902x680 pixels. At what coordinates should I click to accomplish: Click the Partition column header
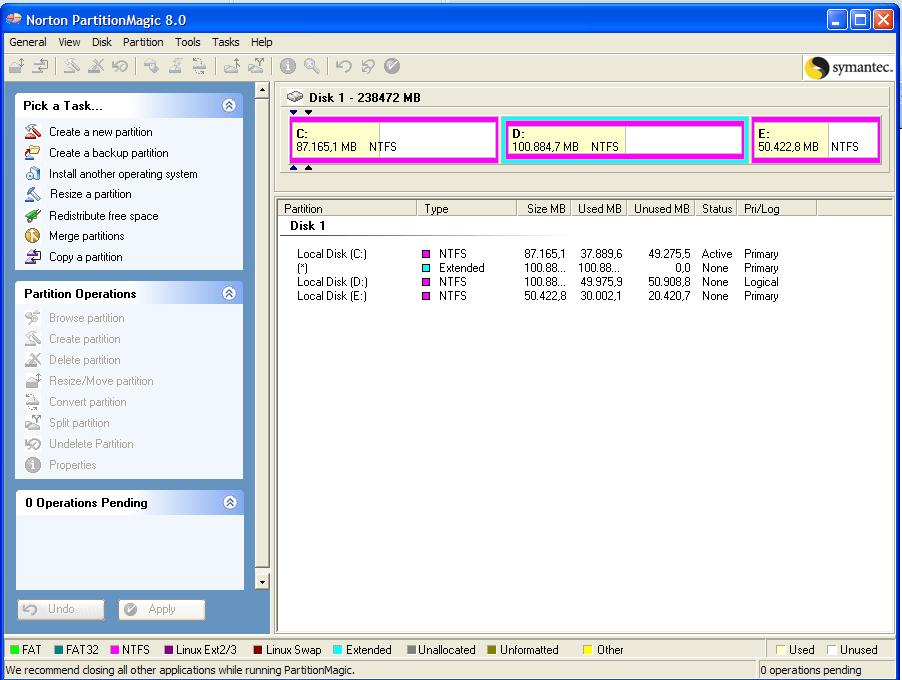coord(347,208)
